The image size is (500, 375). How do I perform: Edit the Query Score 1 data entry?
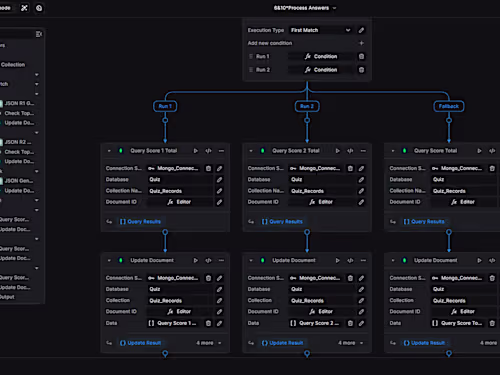click(x=219, y=323)
